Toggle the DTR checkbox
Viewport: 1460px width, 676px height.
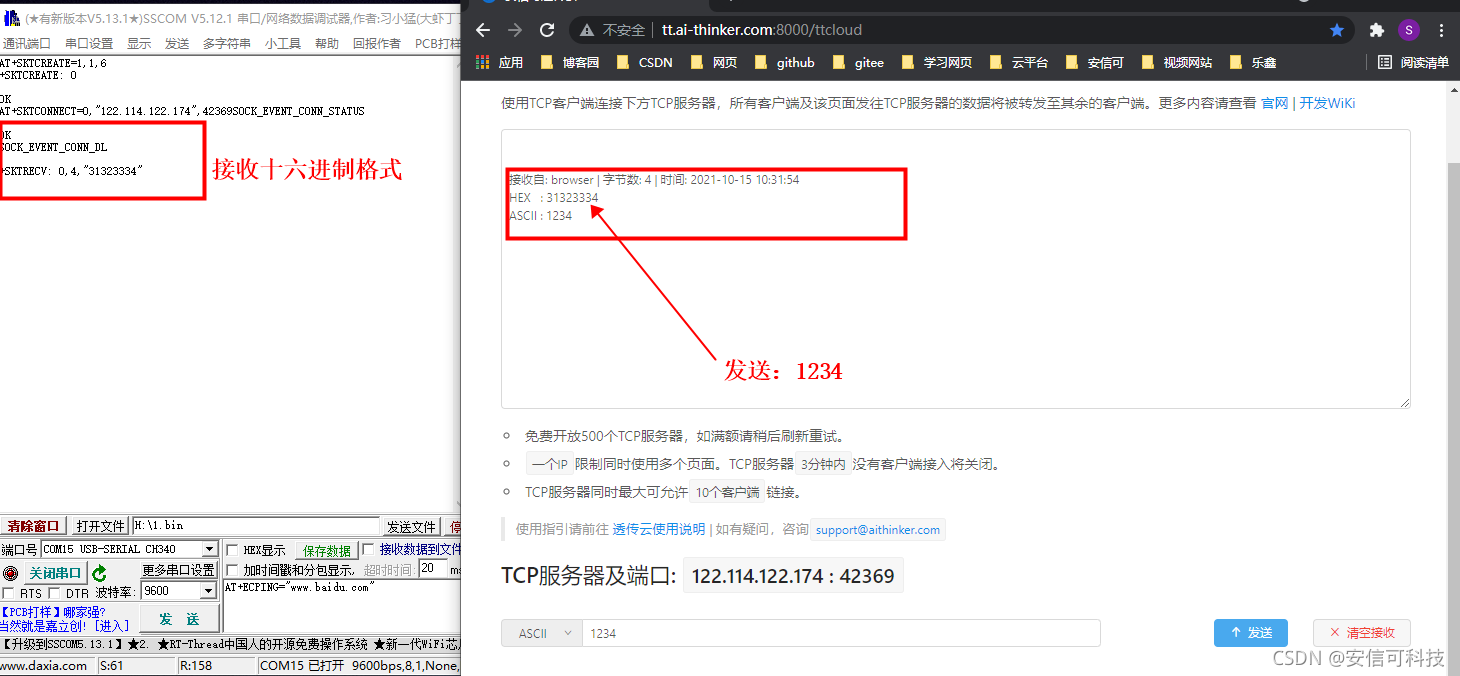[x=54, y=593]
